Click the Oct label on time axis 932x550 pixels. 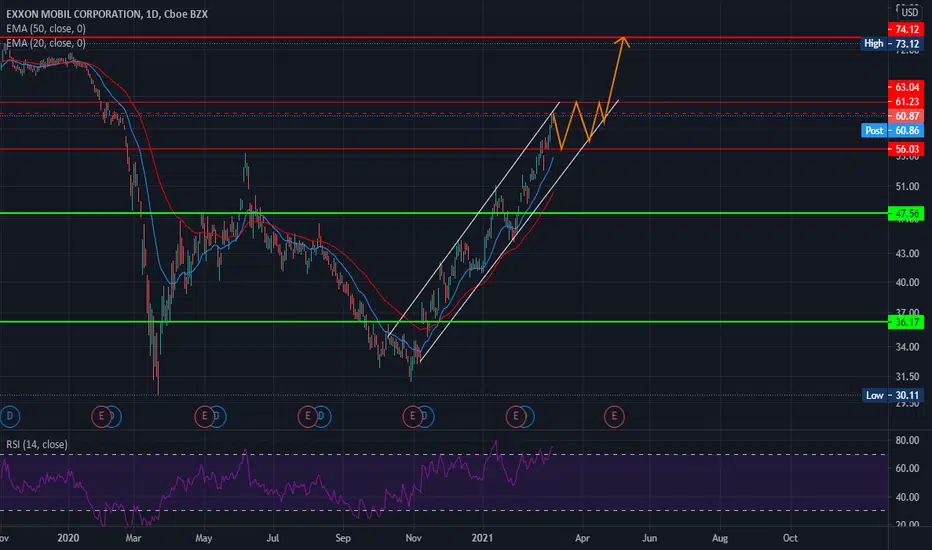pyautogui.click(x=790, y=538)
